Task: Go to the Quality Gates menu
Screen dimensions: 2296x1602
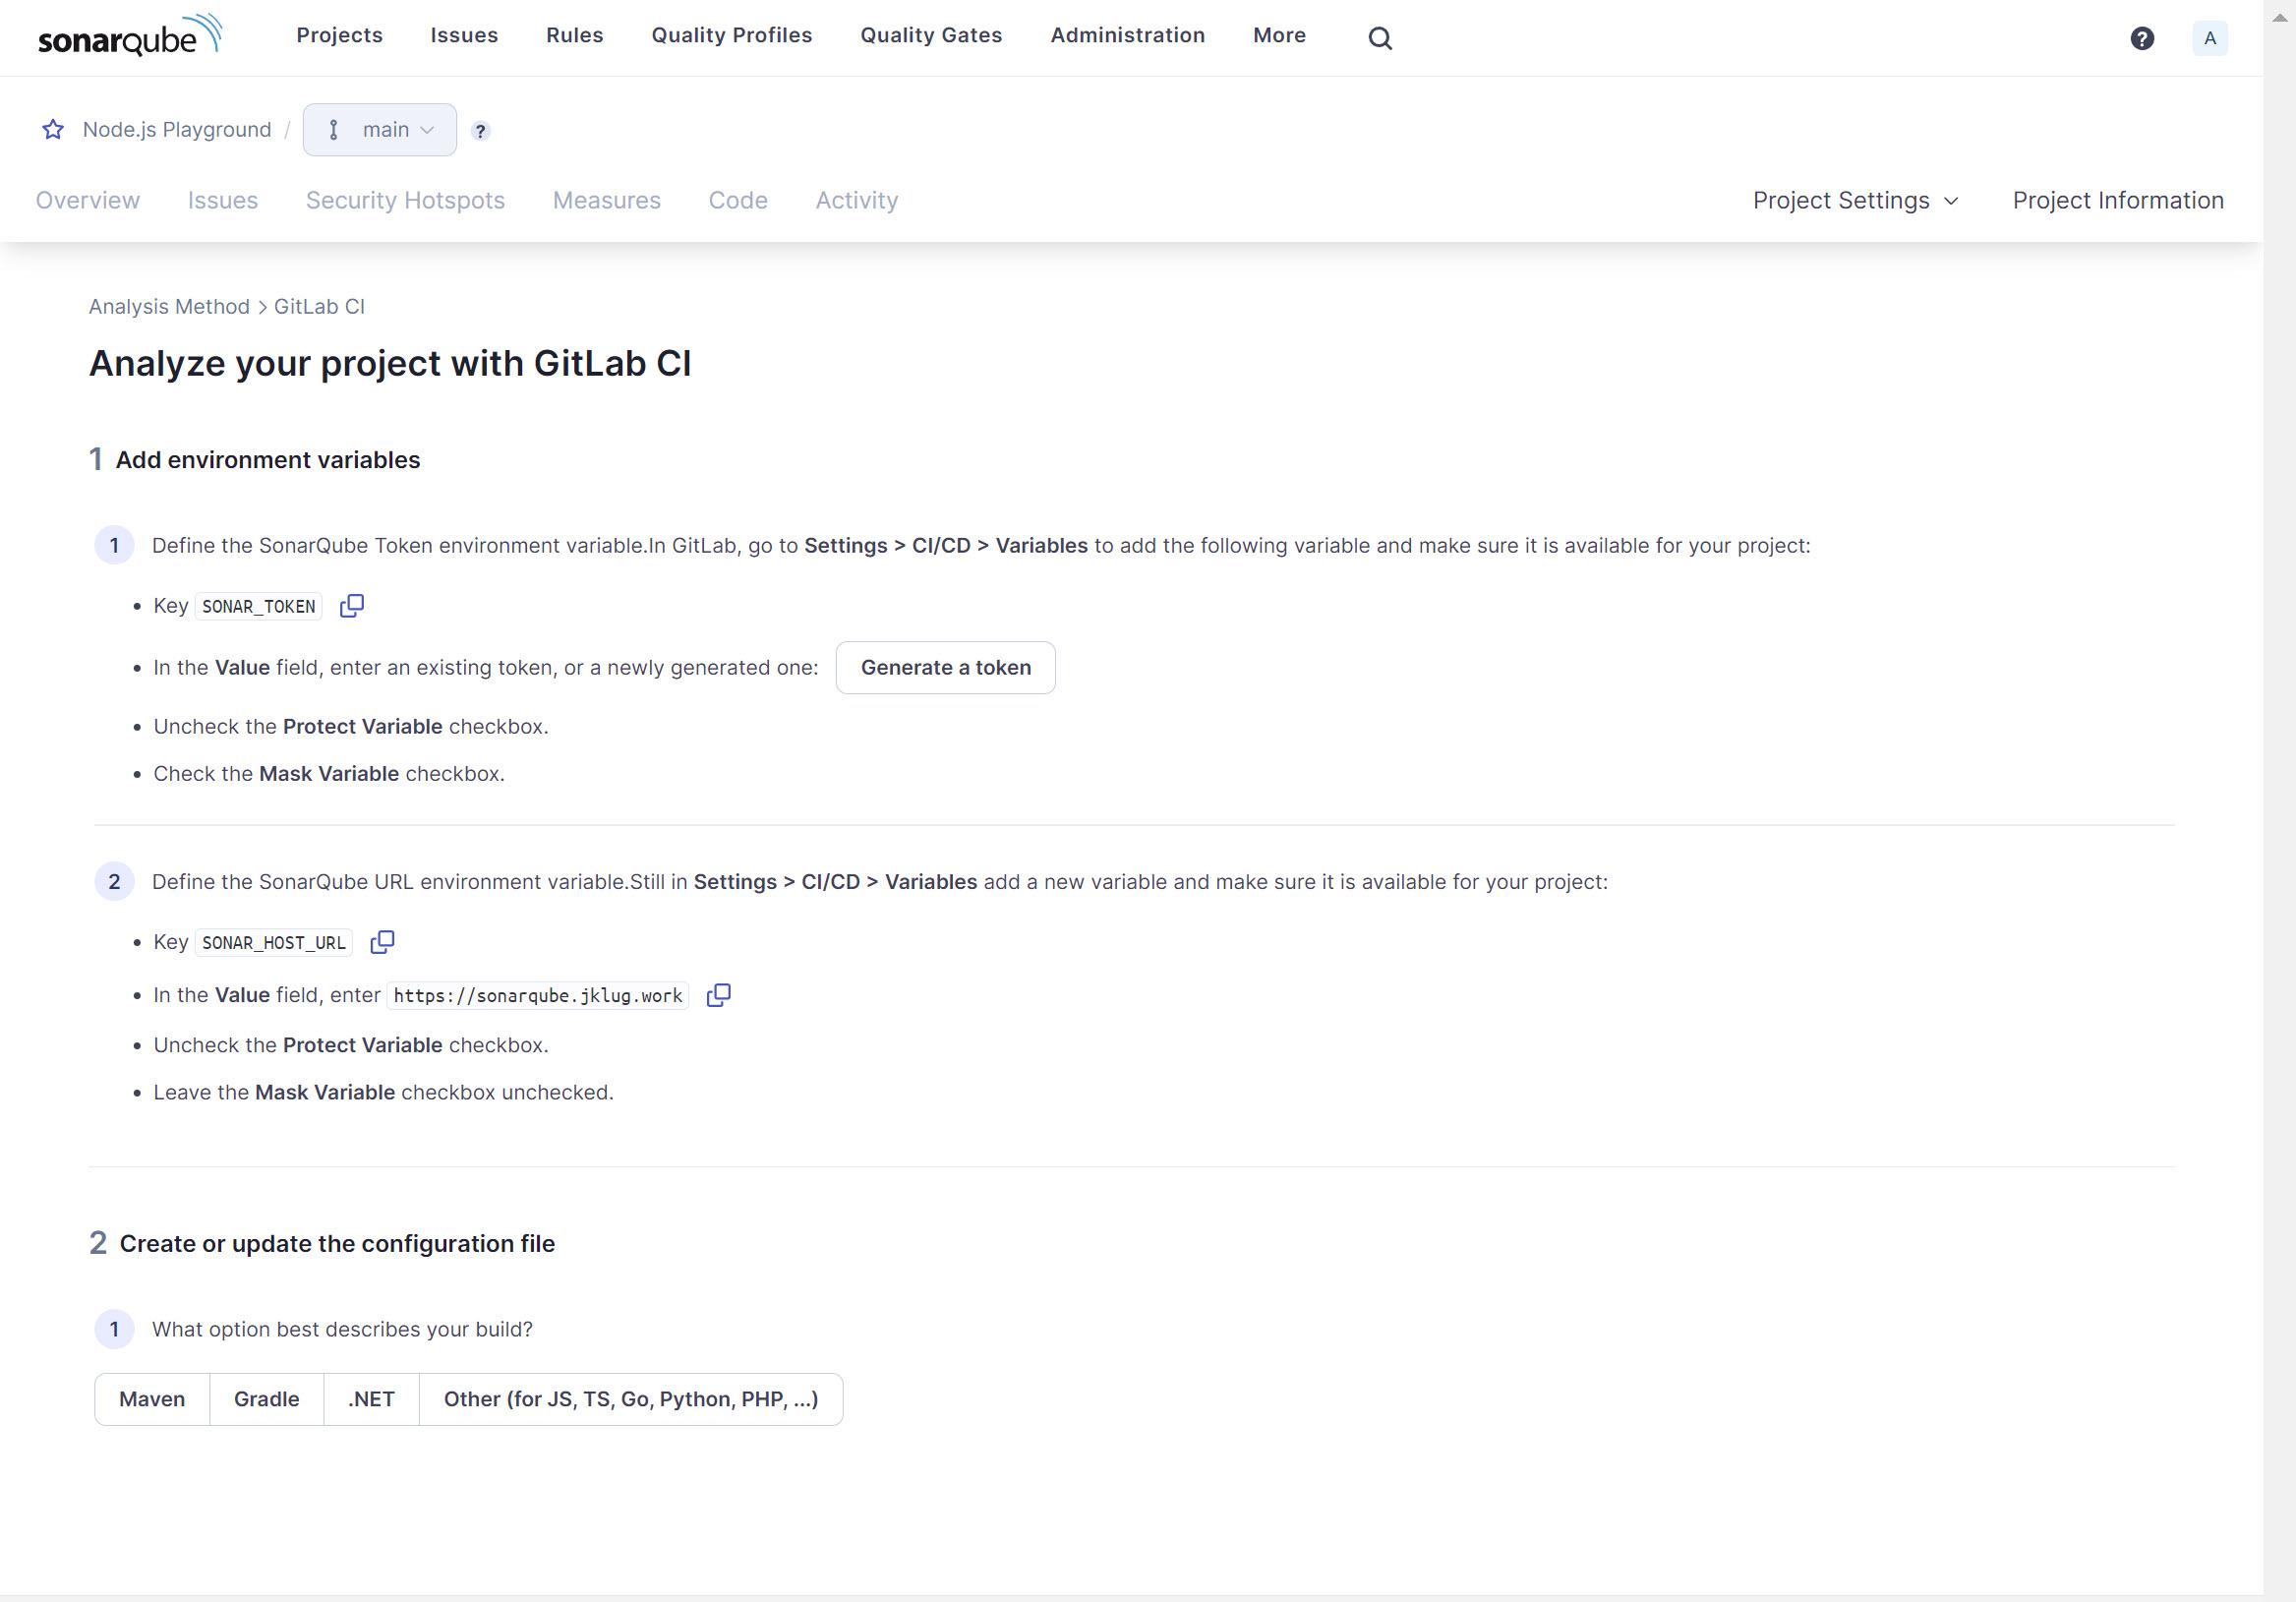Action: 930,36
